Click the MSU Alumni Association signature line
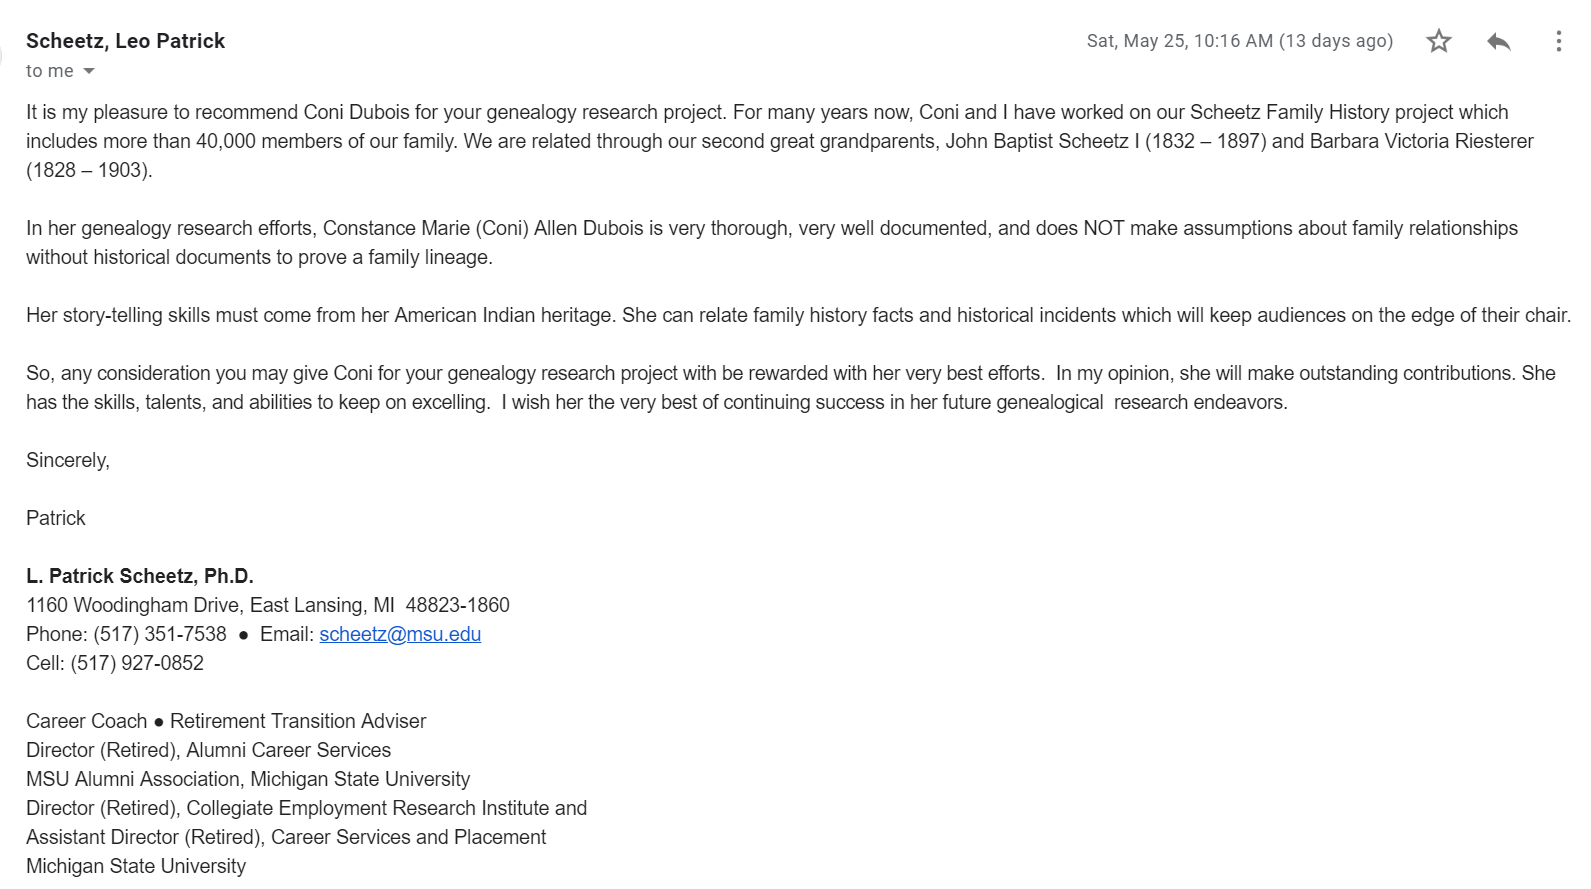The image size is (1591, 889). [248, 779]
